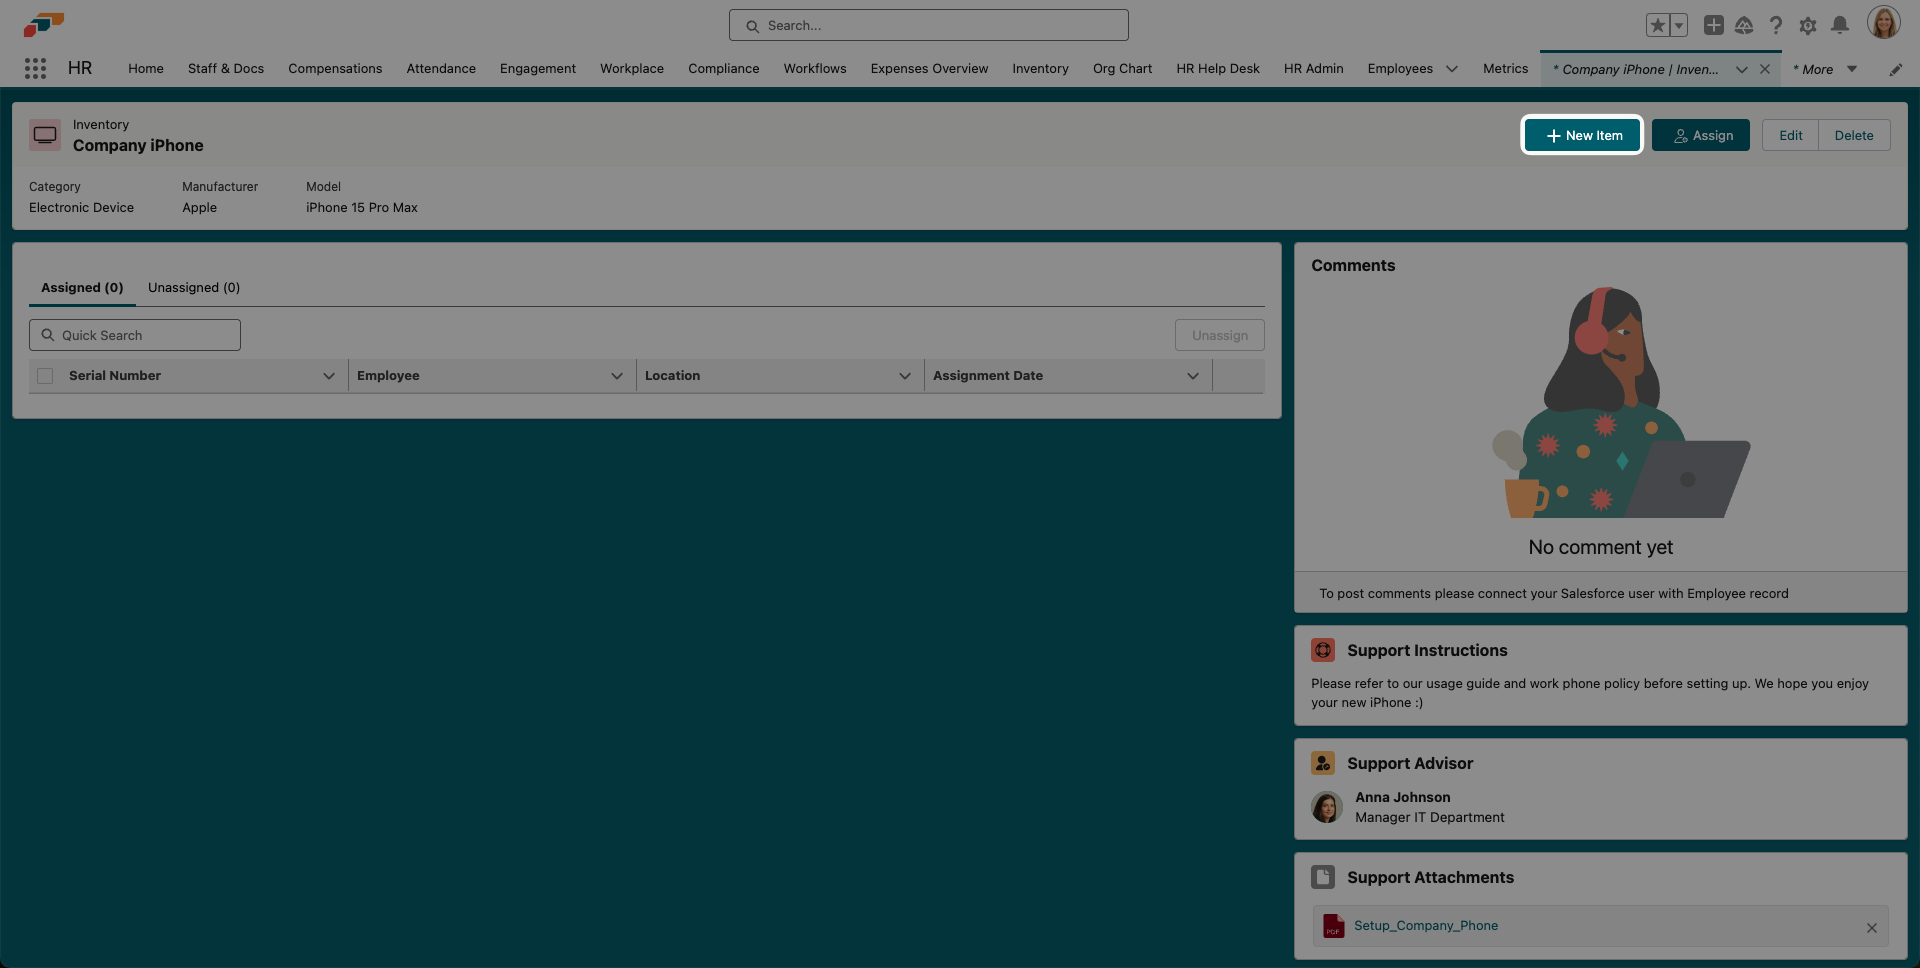Open global actions with the plus icon

[x=1713, y=25]
